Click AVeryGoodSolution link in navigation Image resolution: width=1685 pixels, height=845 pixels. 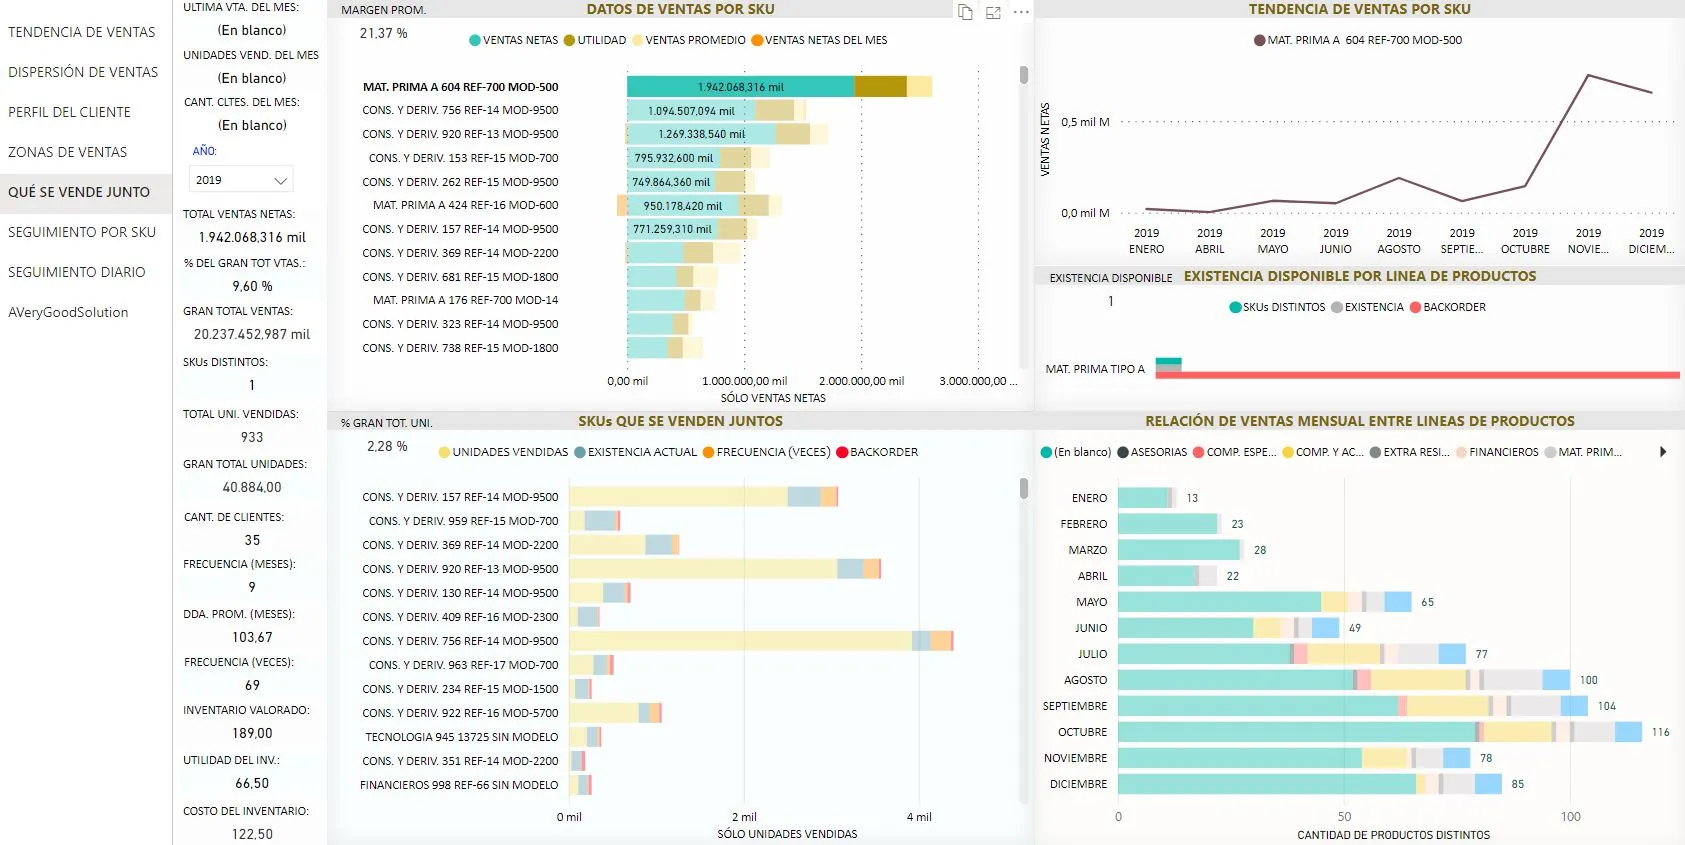(68, 312)
